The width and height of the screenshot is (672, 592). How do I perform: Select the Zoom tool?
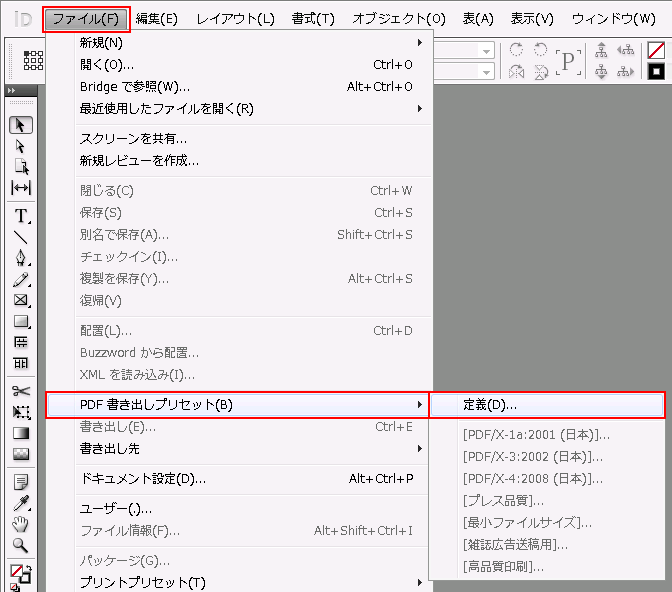tap(21, 545)
